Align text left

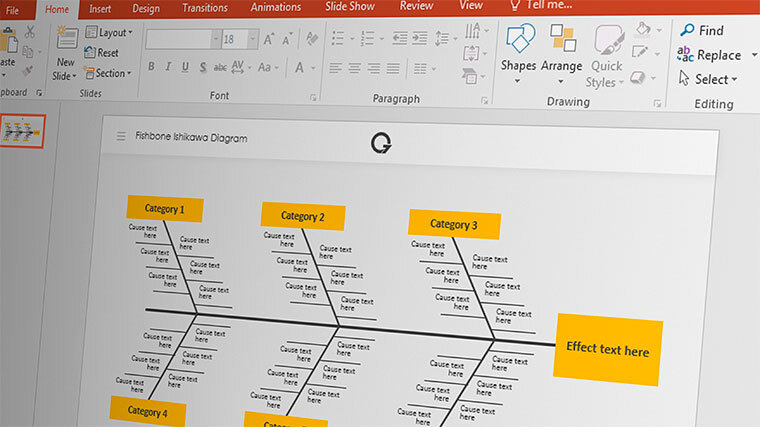pos(335,68)
